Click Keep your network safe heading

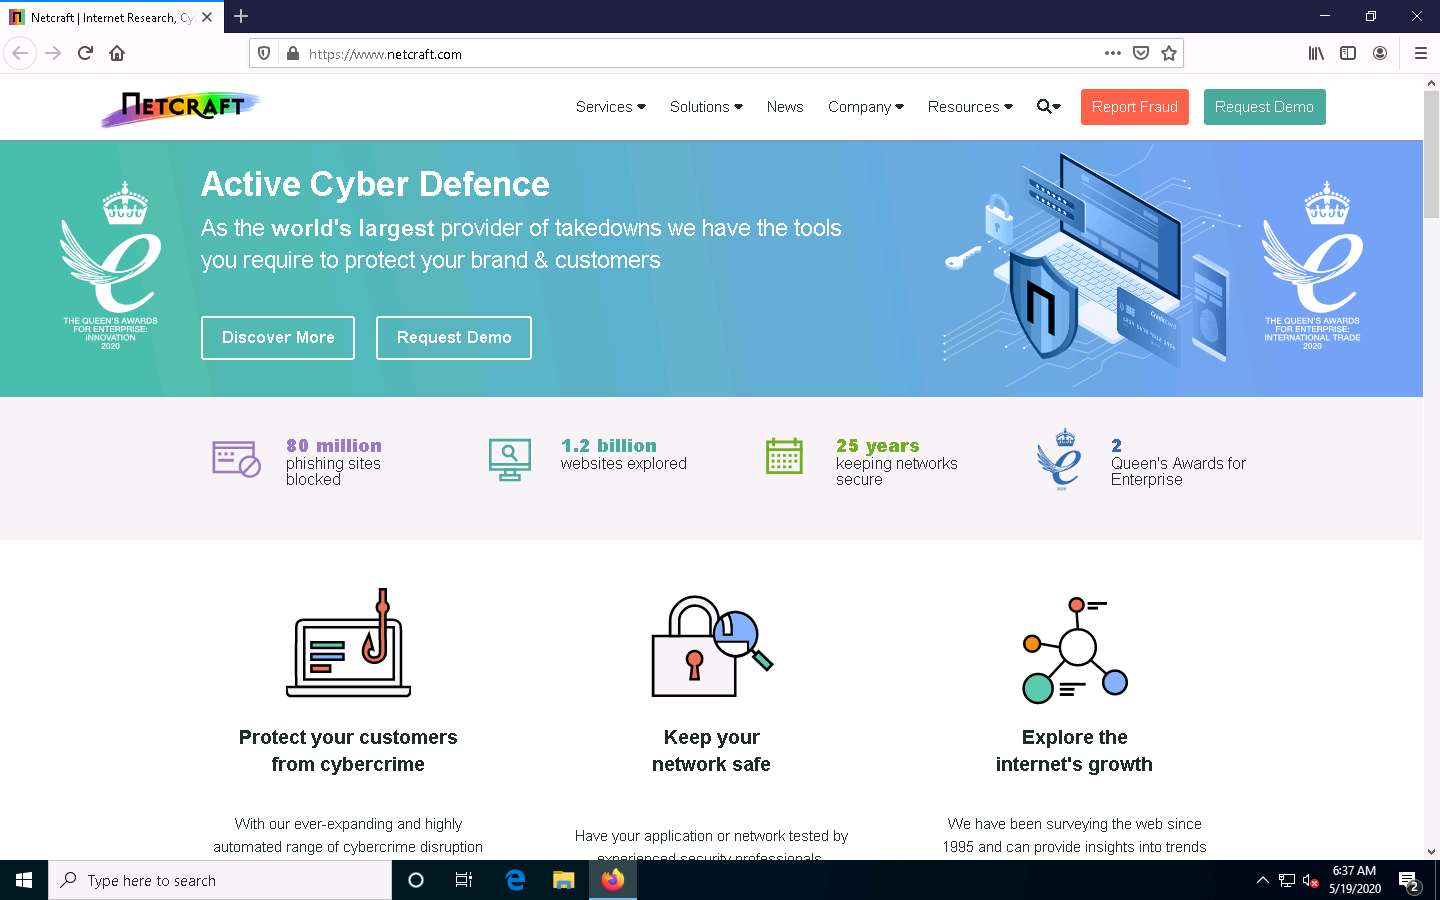tap(711, 750)
